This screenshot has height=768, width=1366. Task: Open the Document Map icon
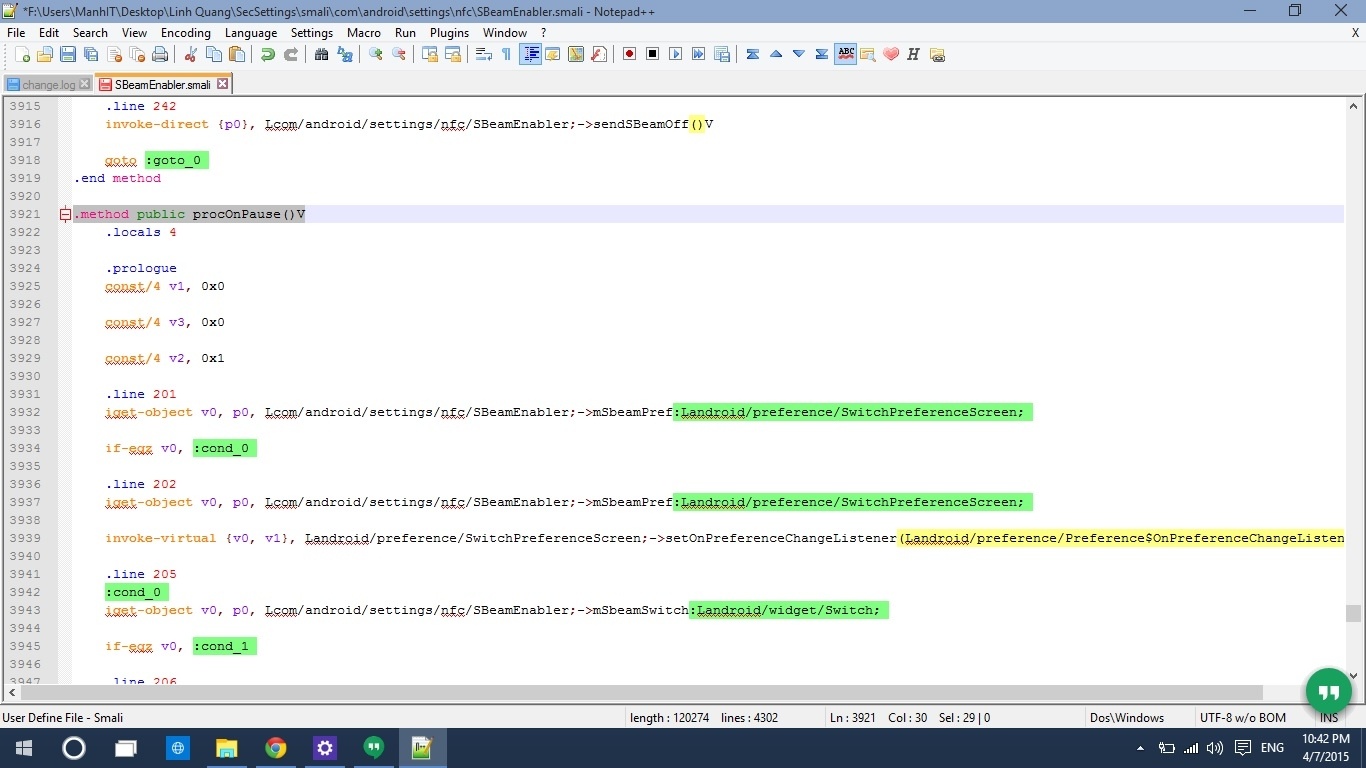(576, 54)
